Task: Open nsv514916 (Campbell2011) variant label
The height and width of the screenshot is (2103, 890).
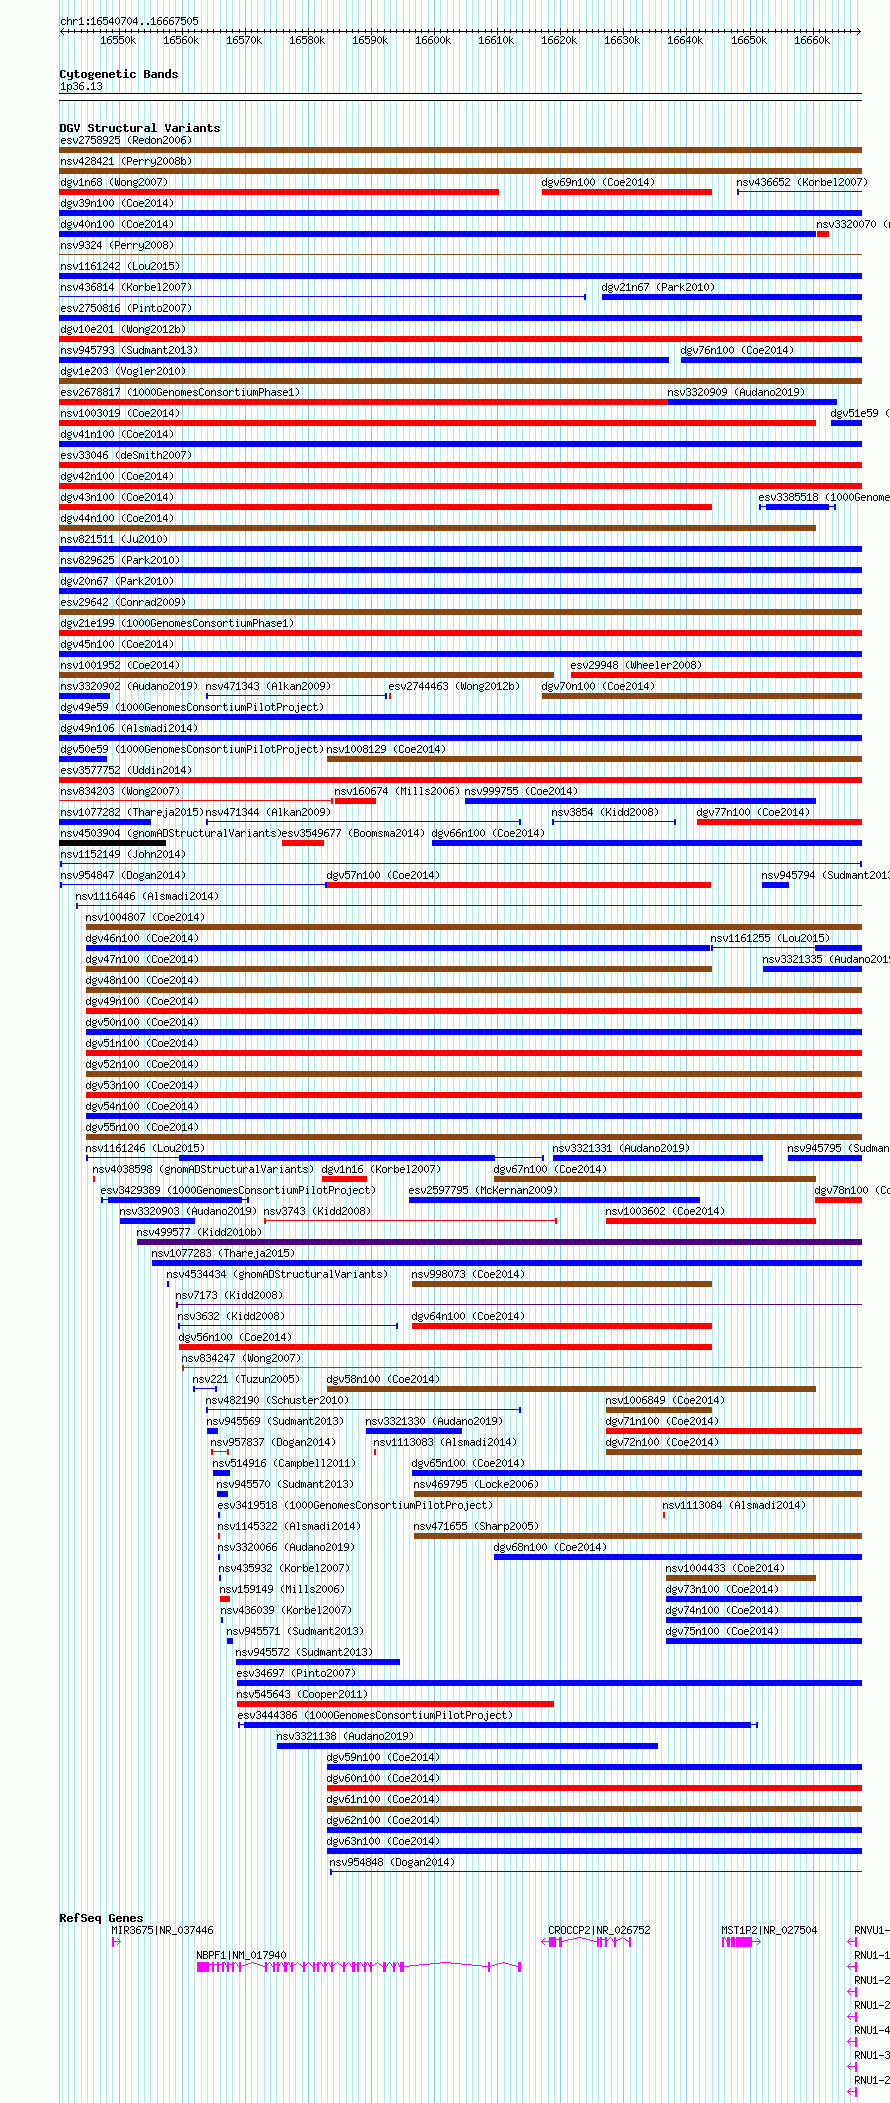Action: click(x=284, y=1463)
